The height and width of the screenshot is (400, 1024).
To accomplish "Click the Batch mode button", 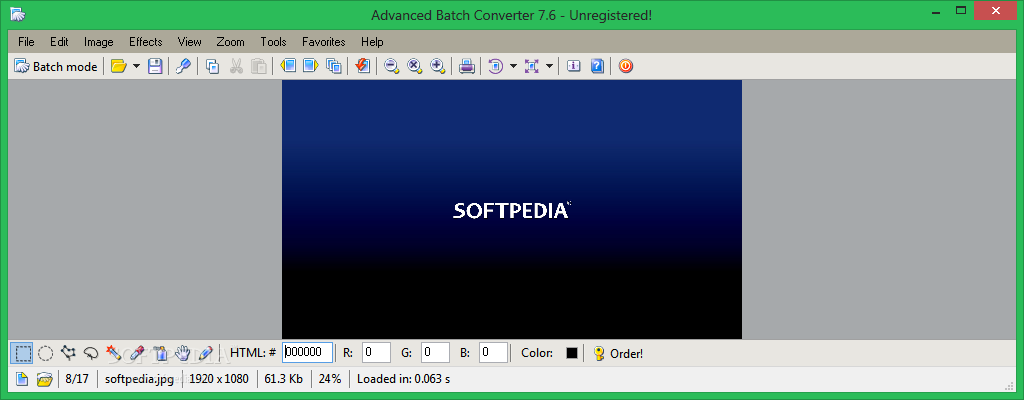I will 56,66.
